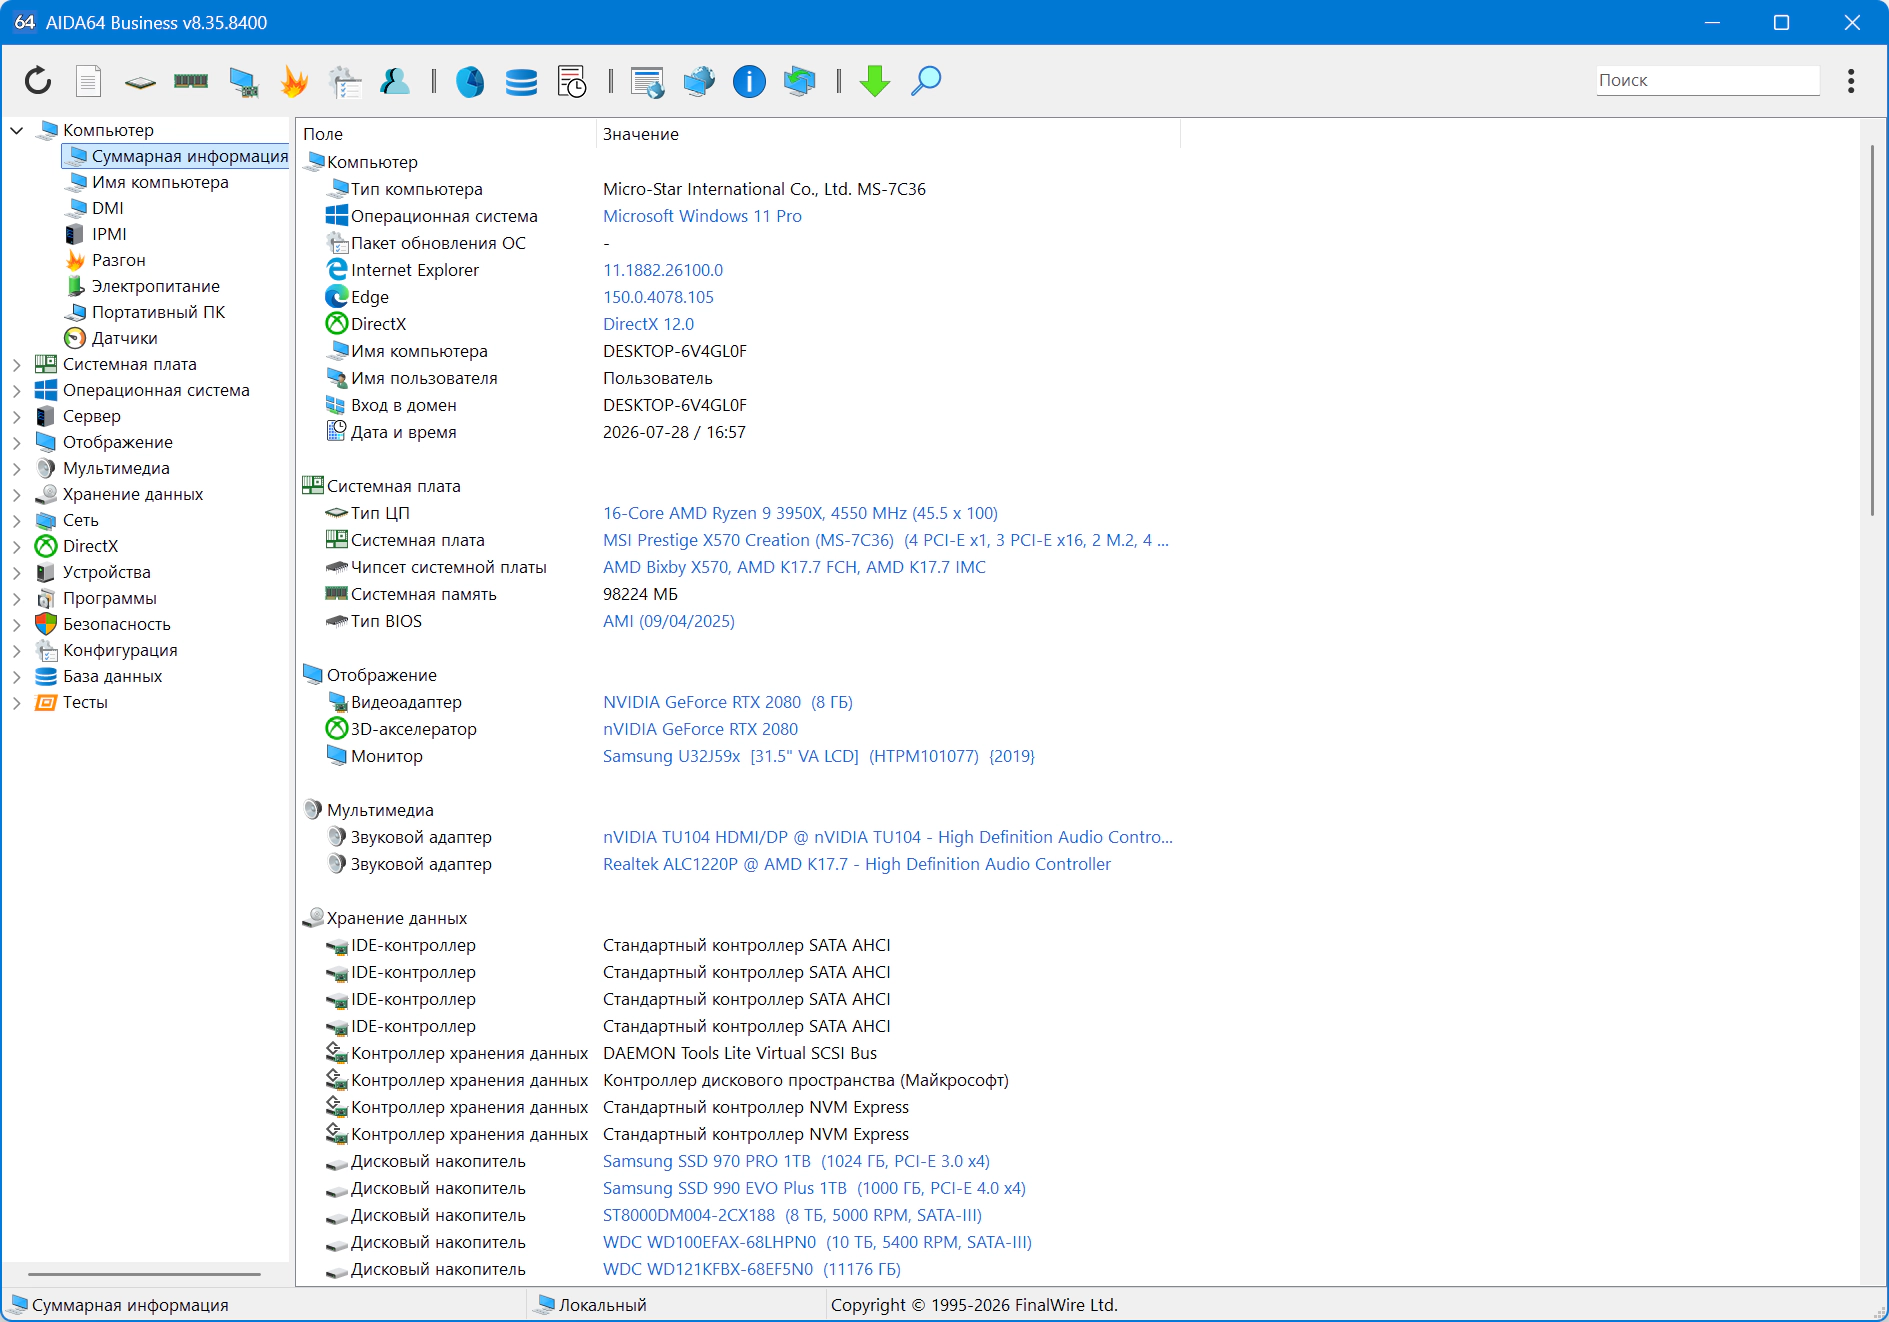Image resolution: width=1889 pixels, height=1322 pixels.
Task: Expand the Тесты tree node
Action: [x=17, y=702]
